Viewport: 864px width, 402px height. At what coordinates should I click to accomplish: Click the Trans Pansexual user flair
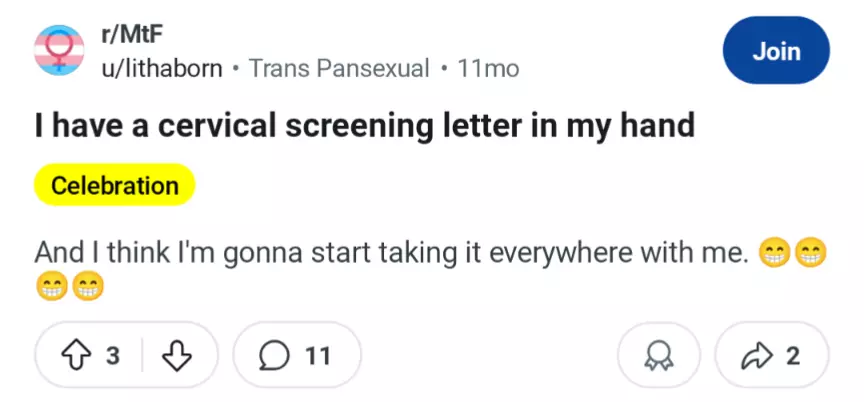pyautogui.click(x=338, y=69)
